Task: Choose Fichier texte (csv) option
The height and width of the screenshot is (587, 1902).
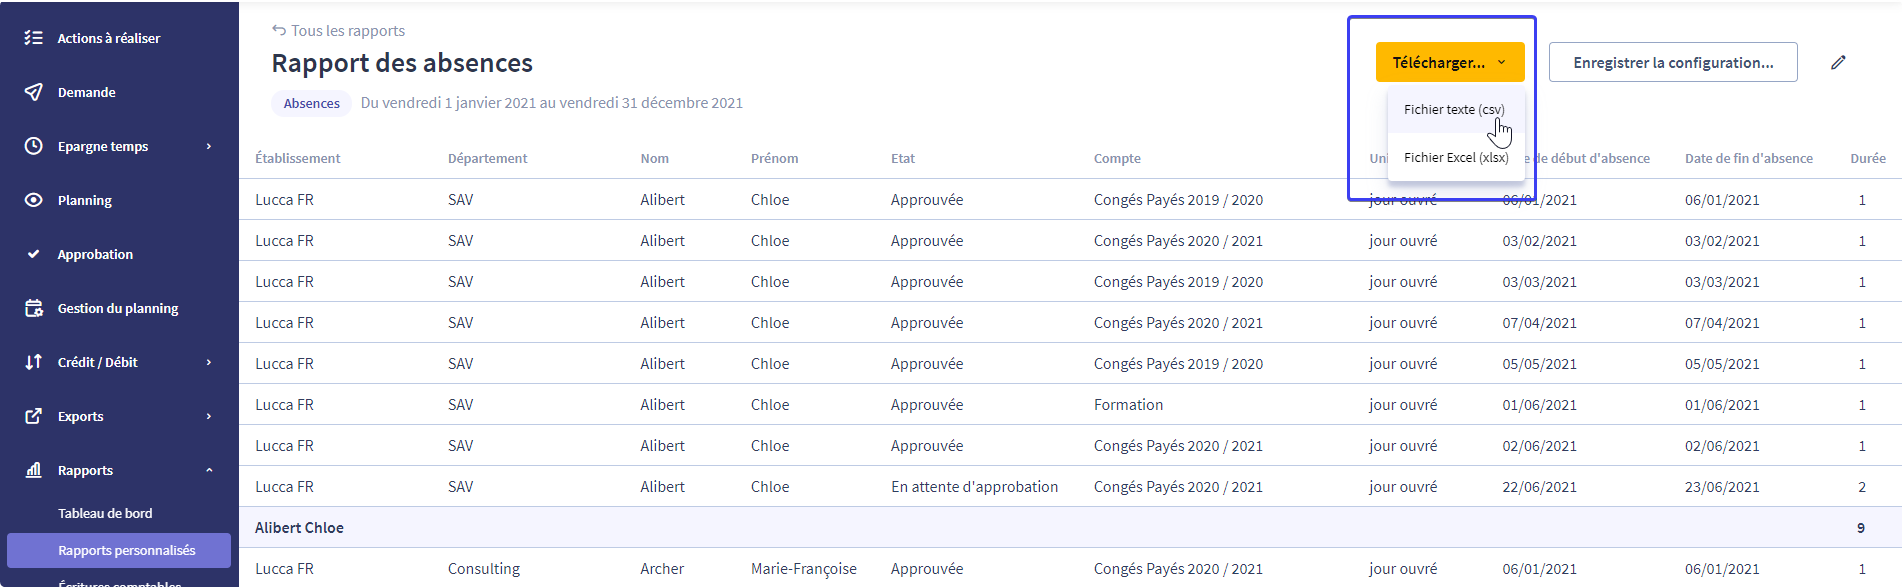Action: click(1454, 110)
